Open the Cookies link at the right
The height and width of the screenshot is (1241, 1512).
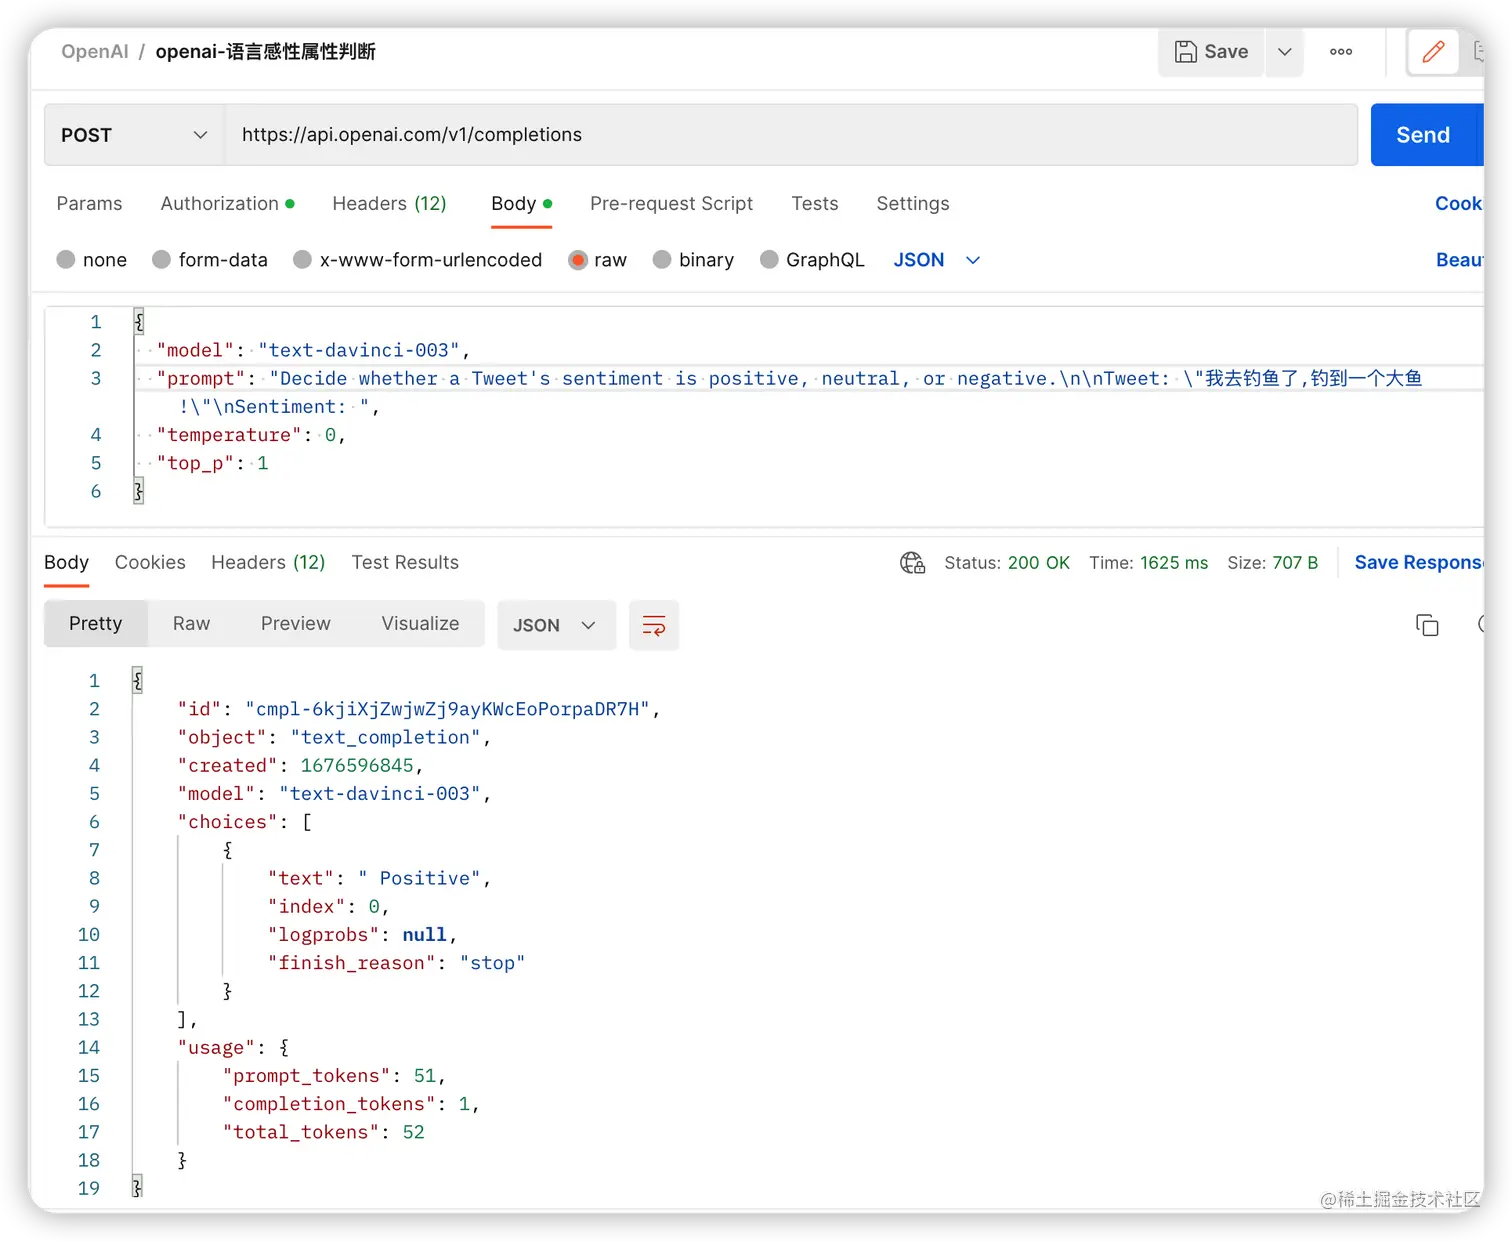pos(1458,203)
